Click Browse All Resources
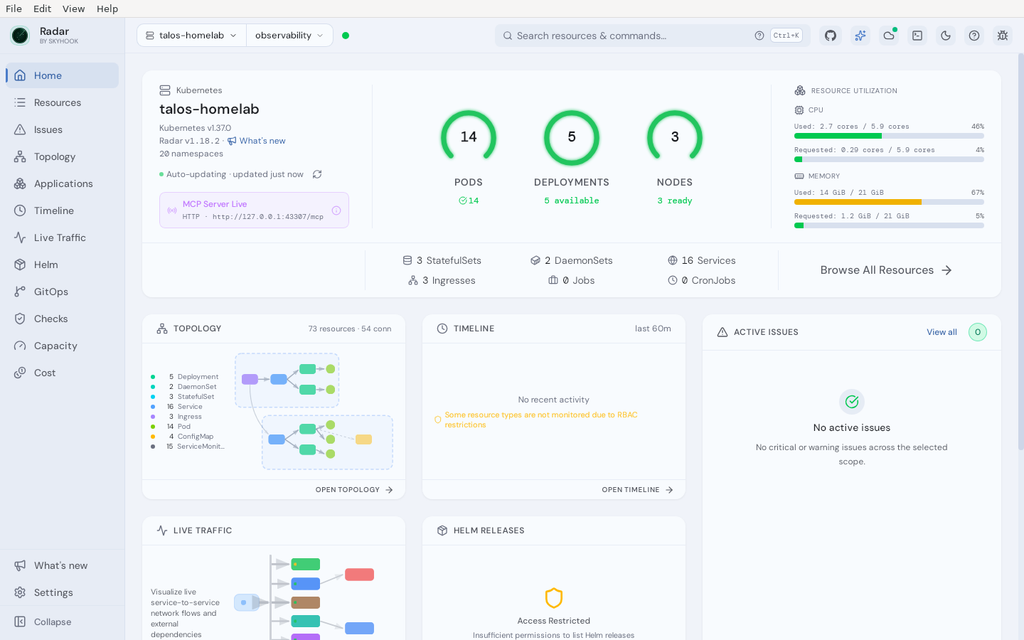This screenshot has height=640, width=1024. 886,270
